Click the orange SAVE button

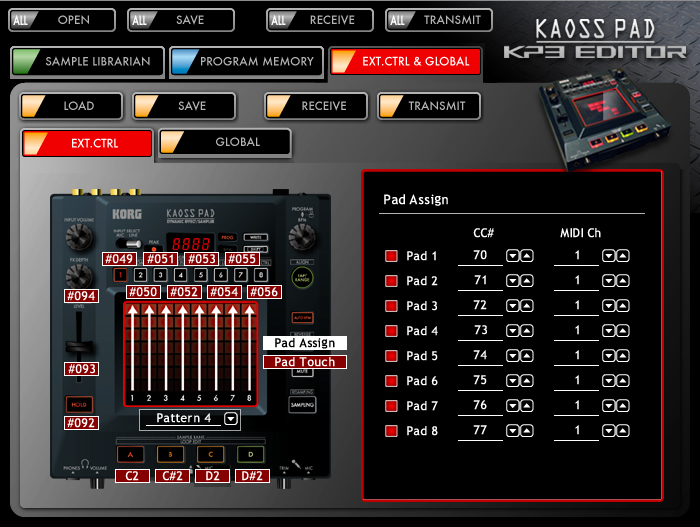point(184,106)
